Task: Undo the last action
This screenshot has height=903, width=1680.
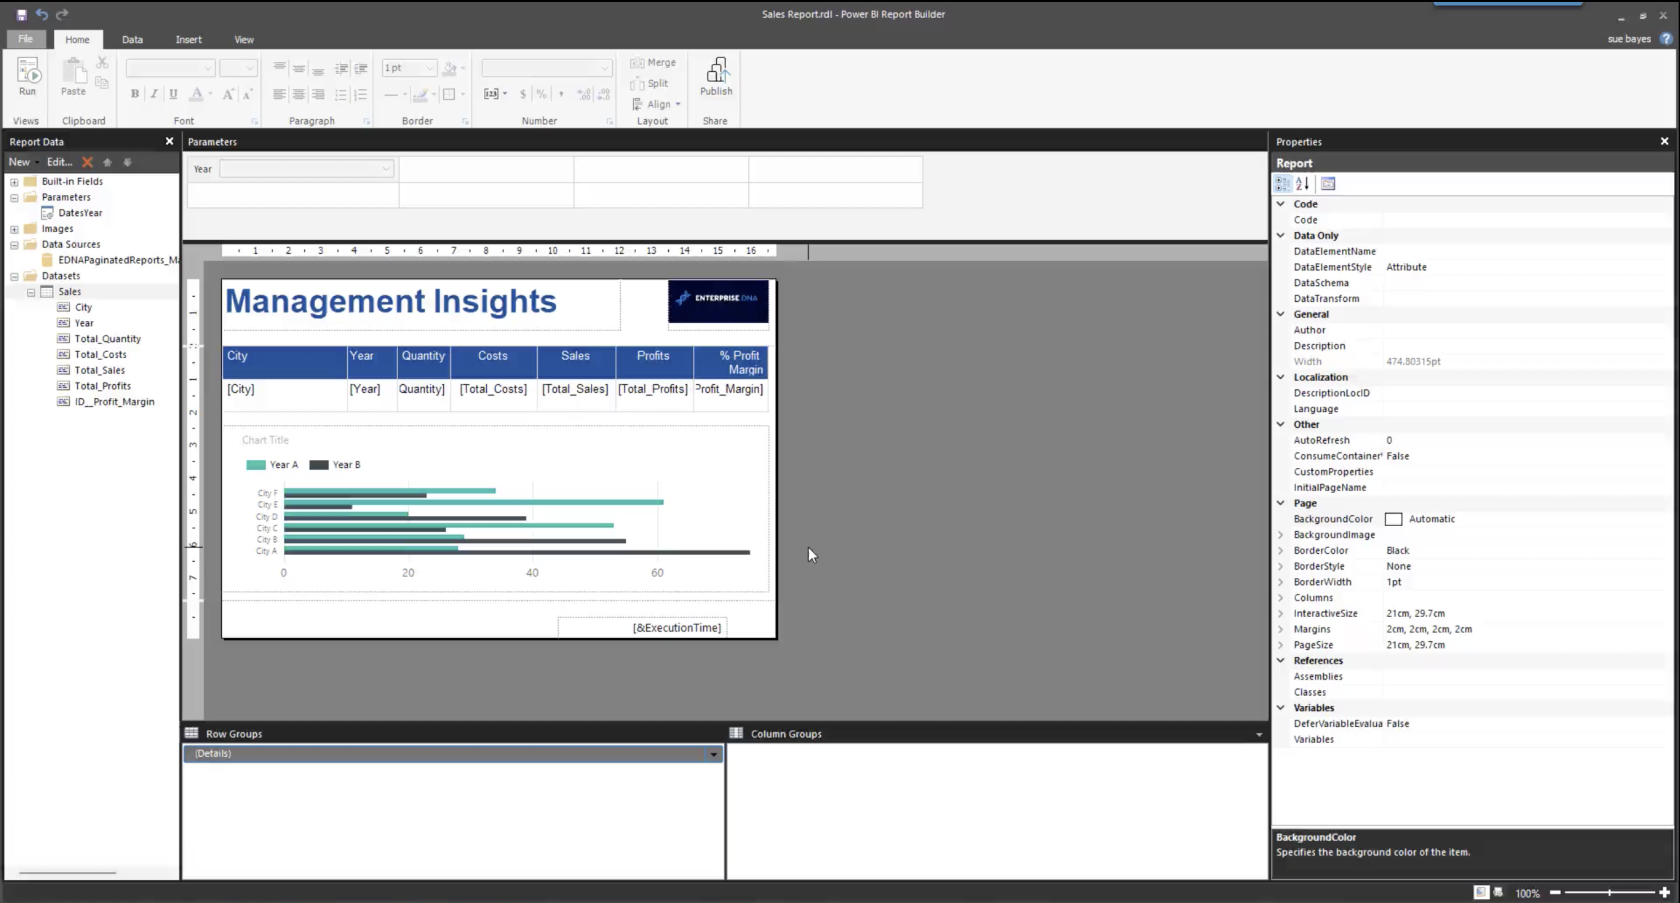Action: [x=42, y=14]
